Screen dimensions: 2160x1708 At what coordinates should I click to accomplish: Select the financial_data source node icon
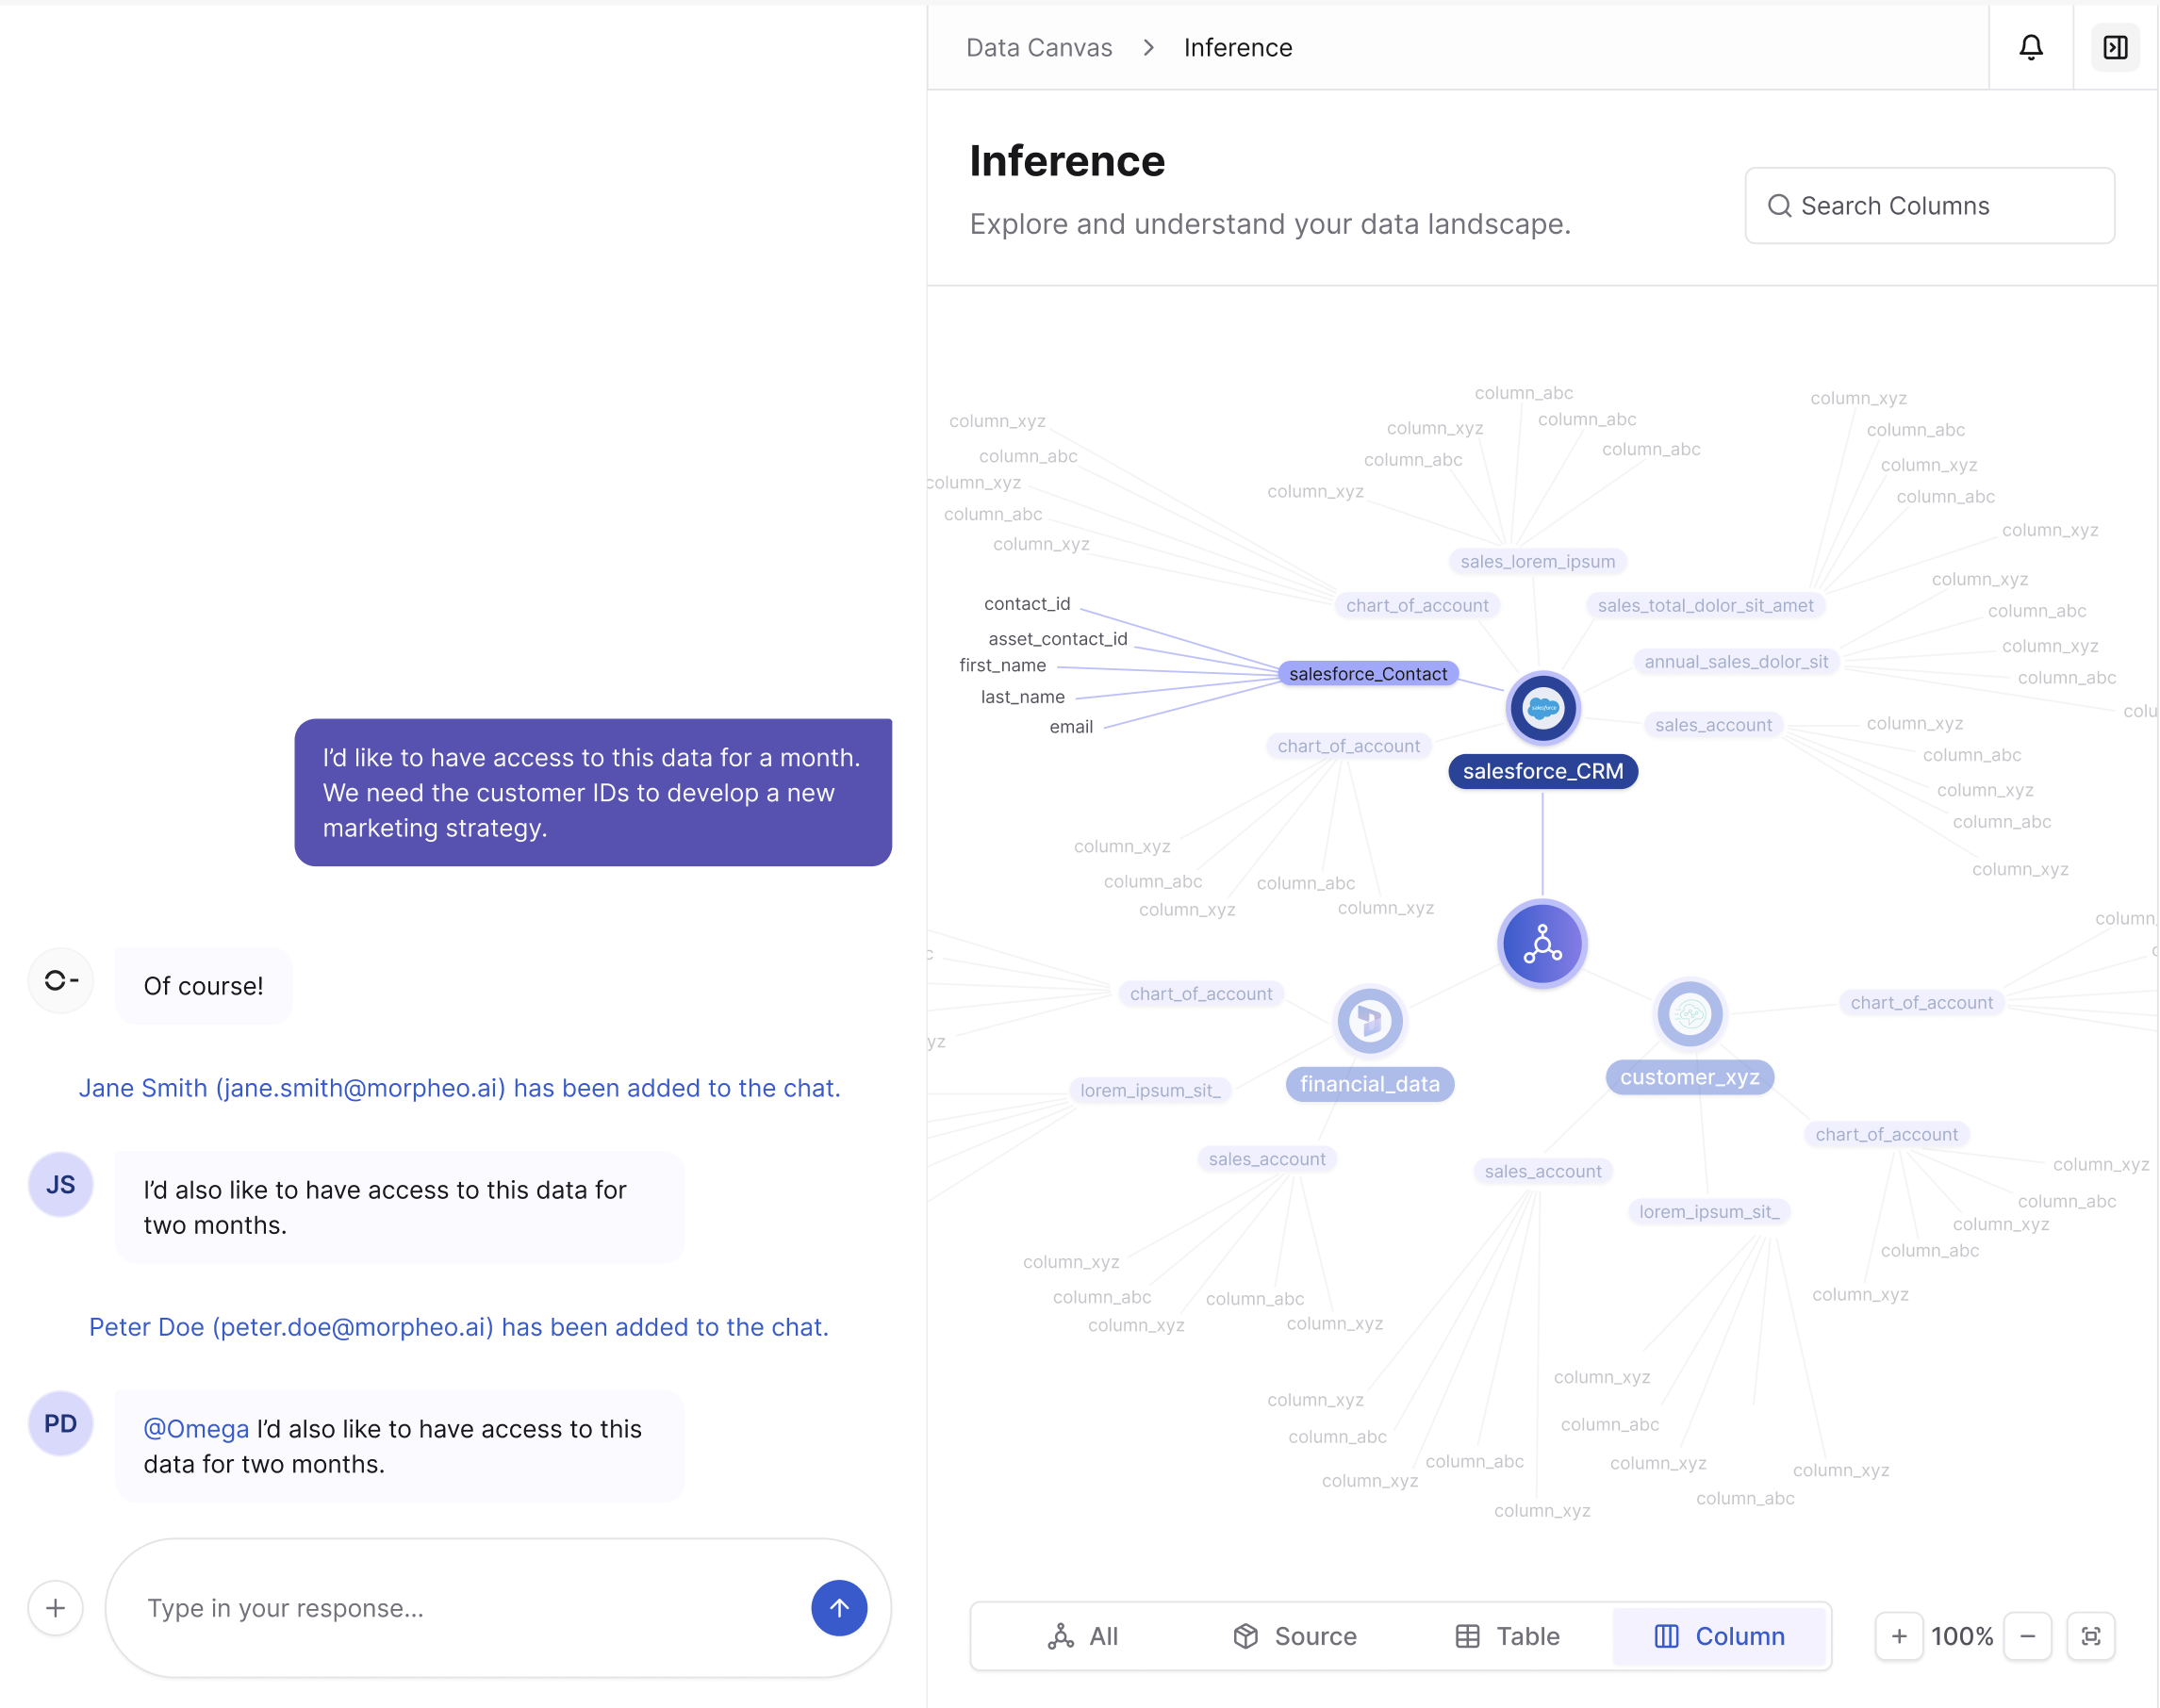click(1369, 1021)
